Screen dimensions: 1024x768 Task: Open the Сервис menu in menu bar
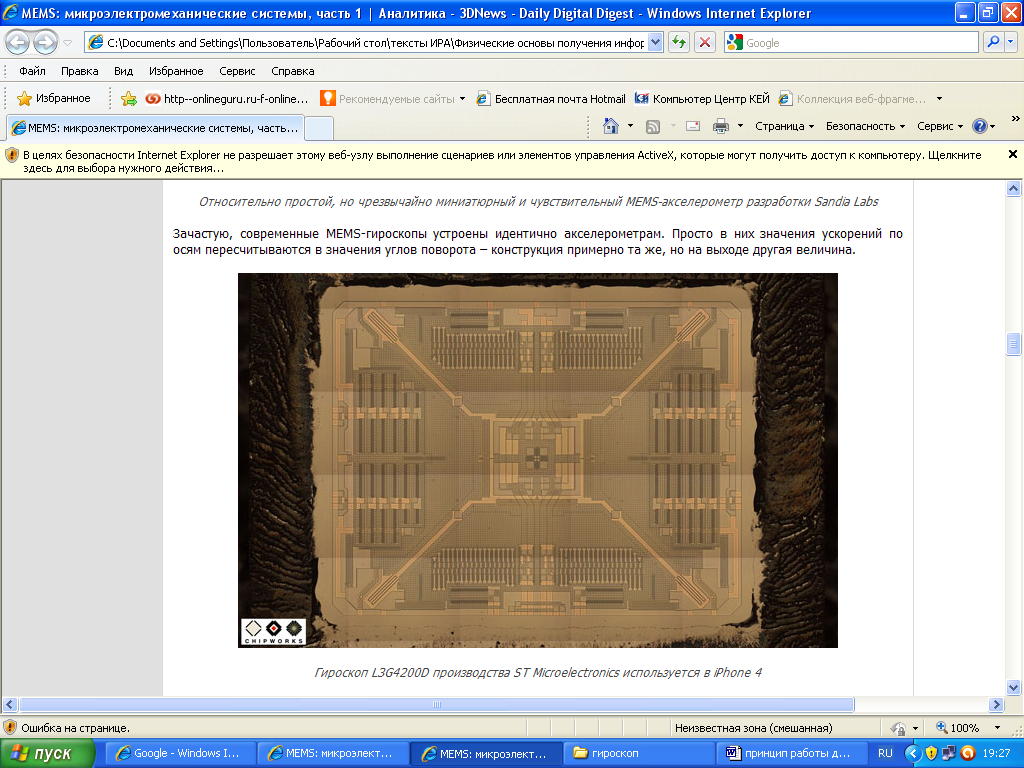[x=237, y=71]
